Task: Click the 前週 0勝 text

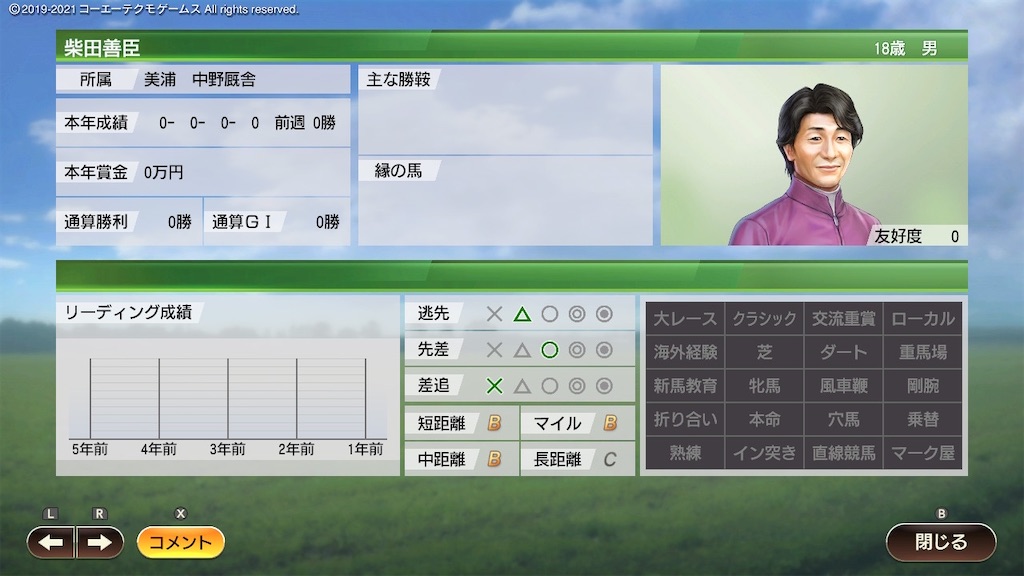Action: point(305,123)
